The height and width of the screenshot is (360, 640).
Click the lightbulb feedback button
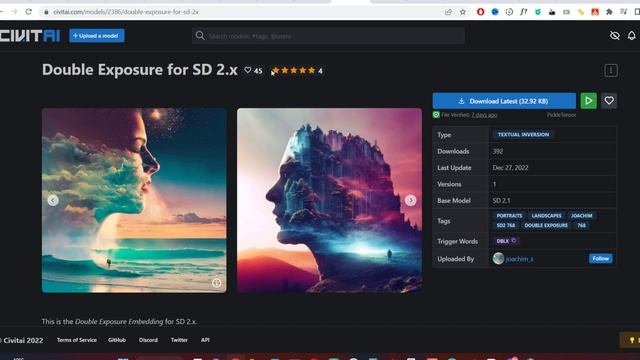[x=631, y=340]
